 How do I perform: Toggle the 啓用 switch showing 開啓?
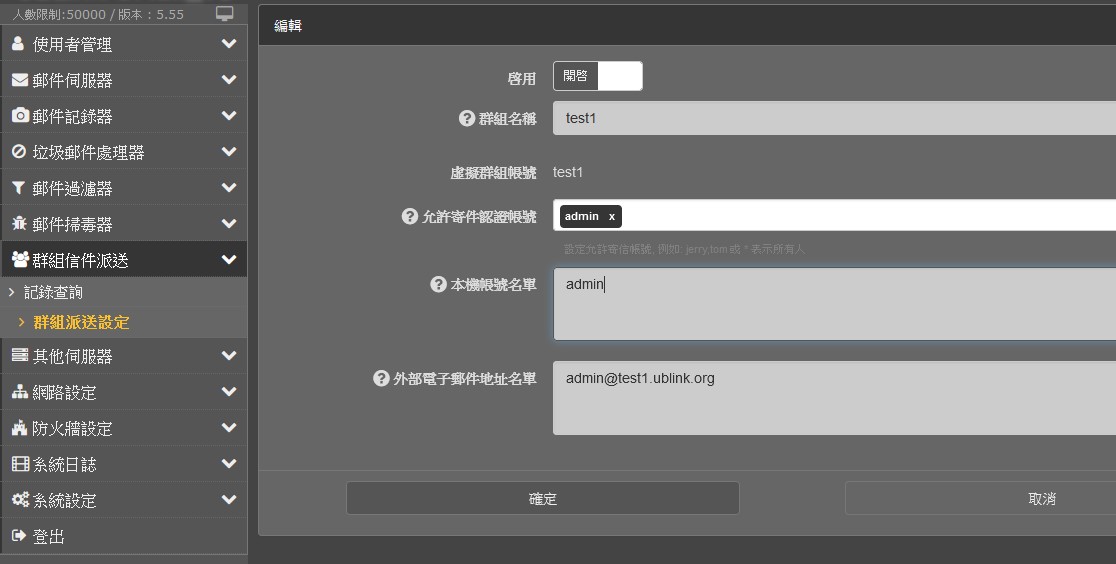tap(597, 76)
